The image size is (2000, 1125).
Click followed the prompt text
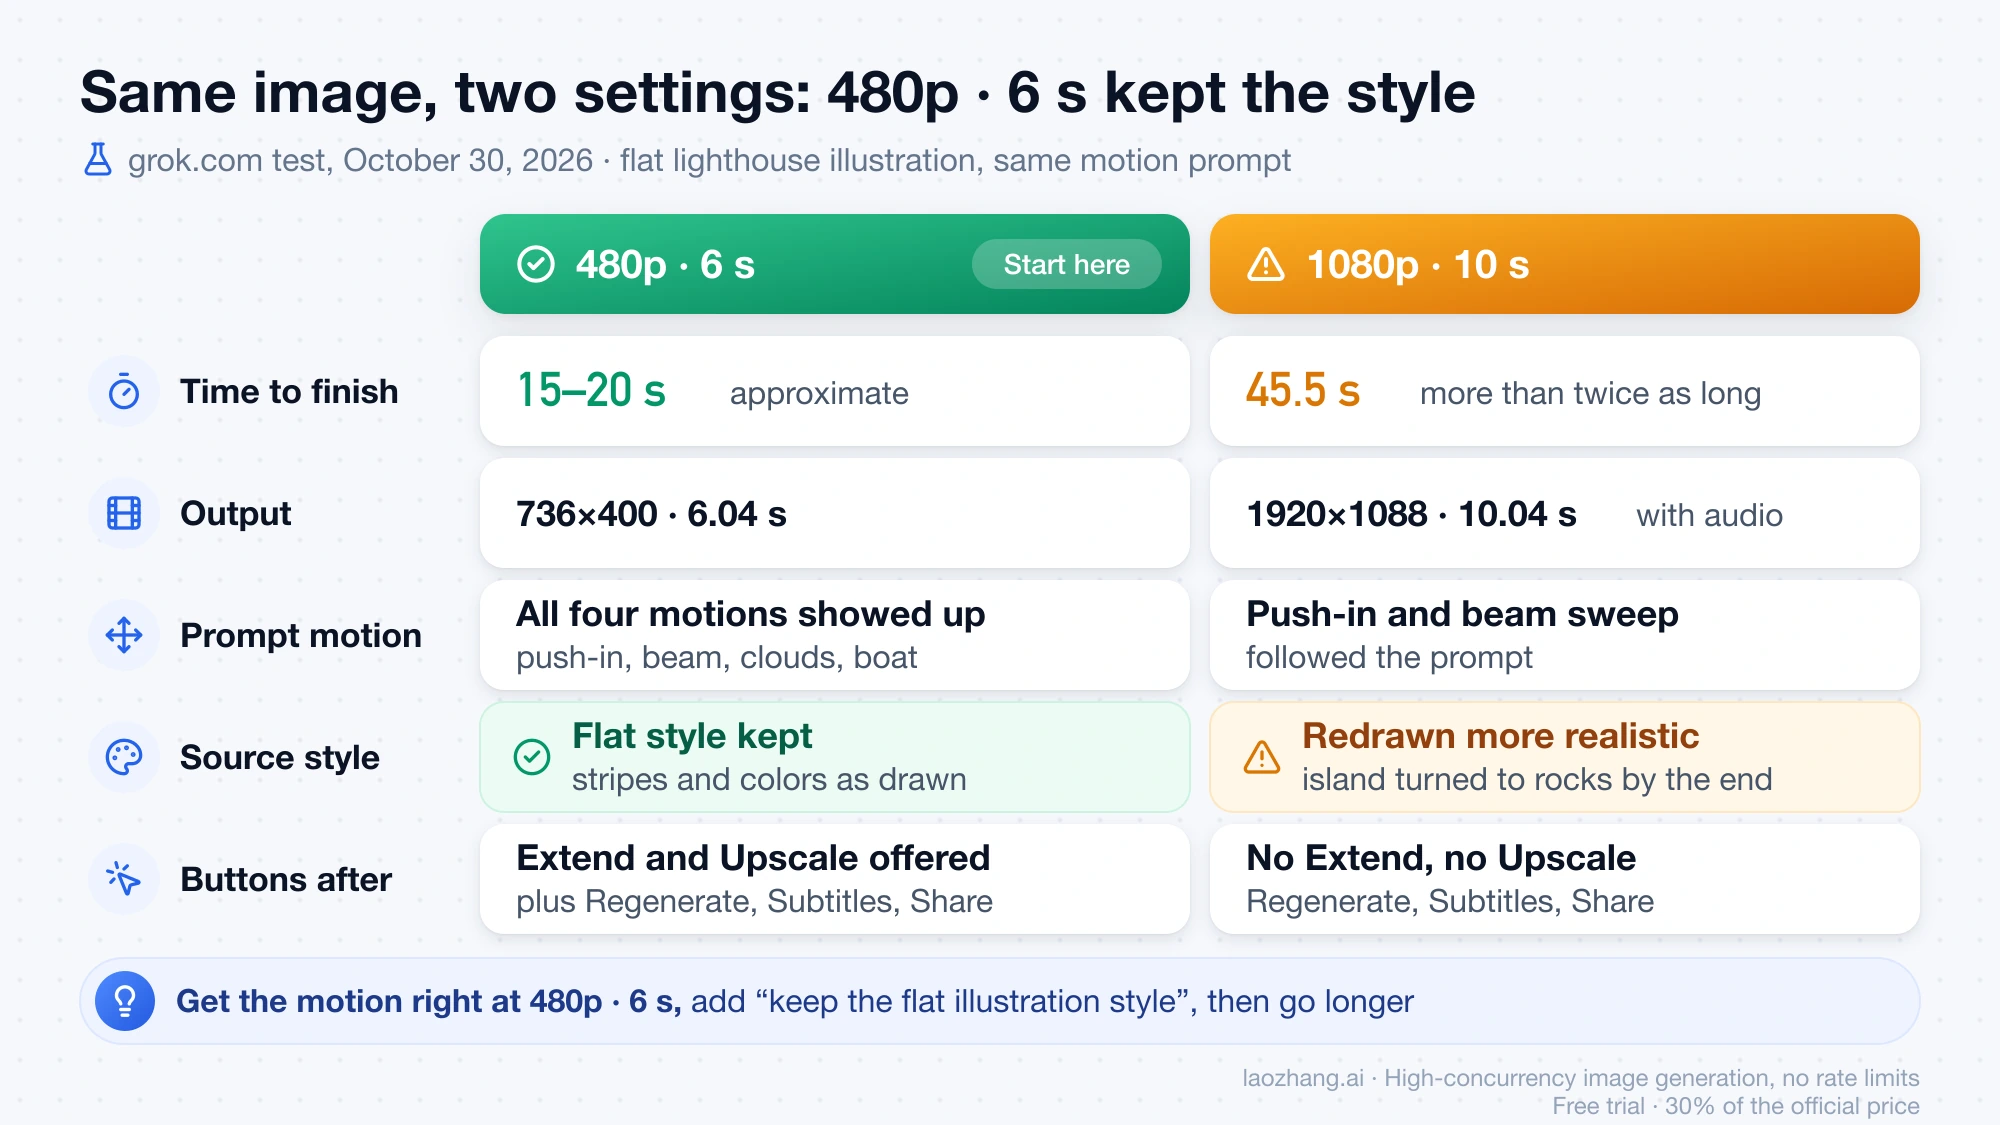(x=1389, y=658)
